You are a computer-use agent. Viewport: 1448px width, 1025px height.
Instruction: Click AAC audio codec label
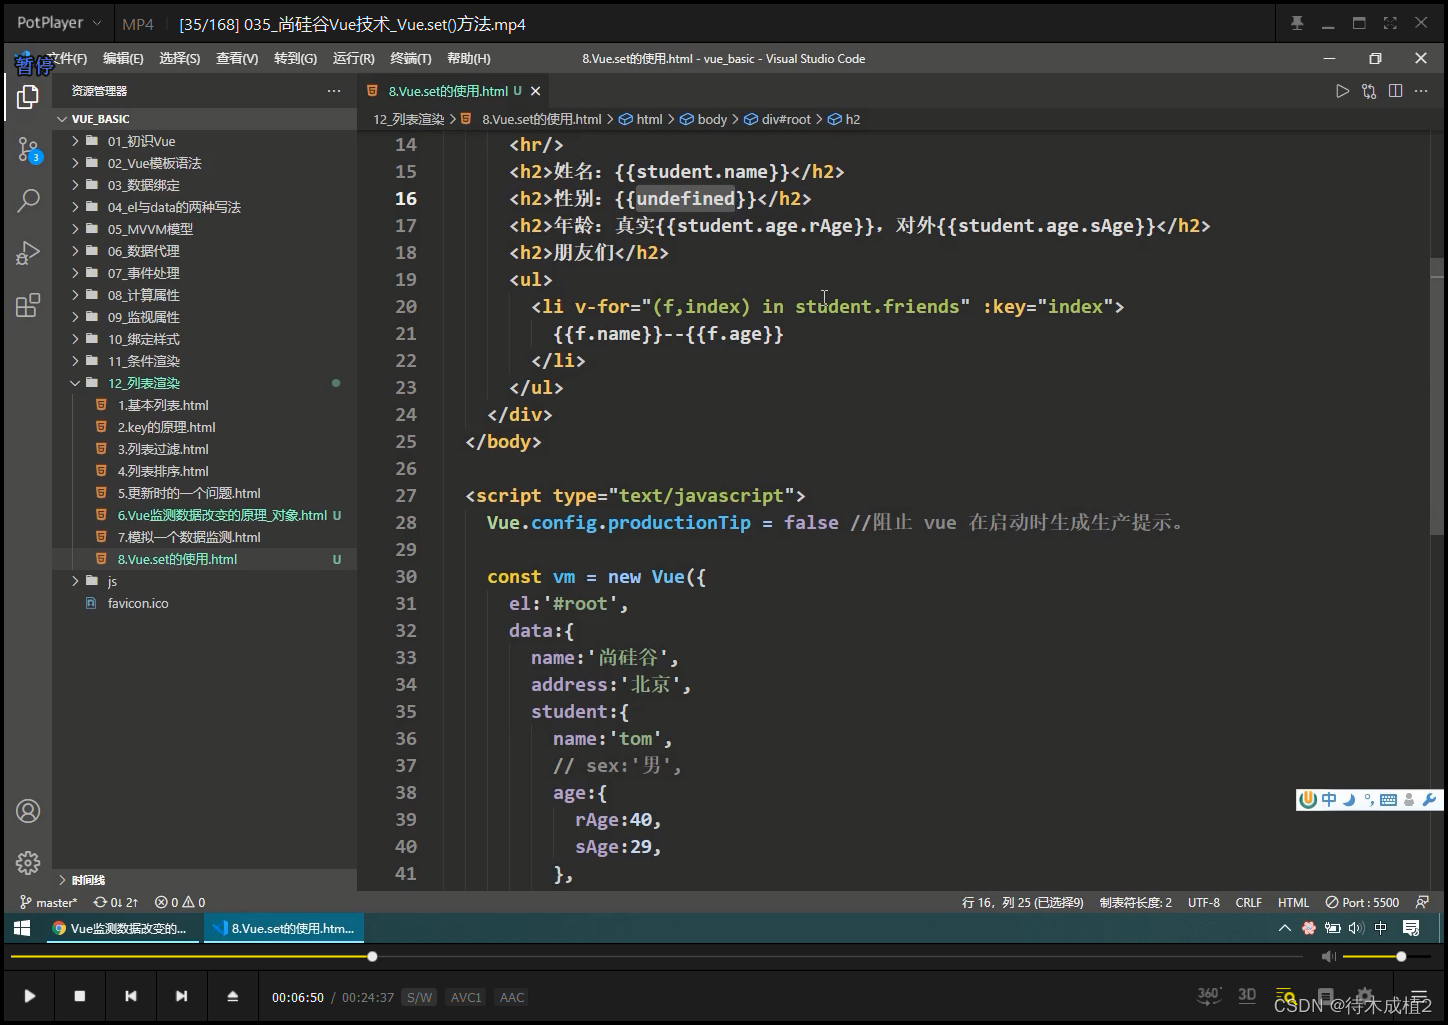[512, 997]
